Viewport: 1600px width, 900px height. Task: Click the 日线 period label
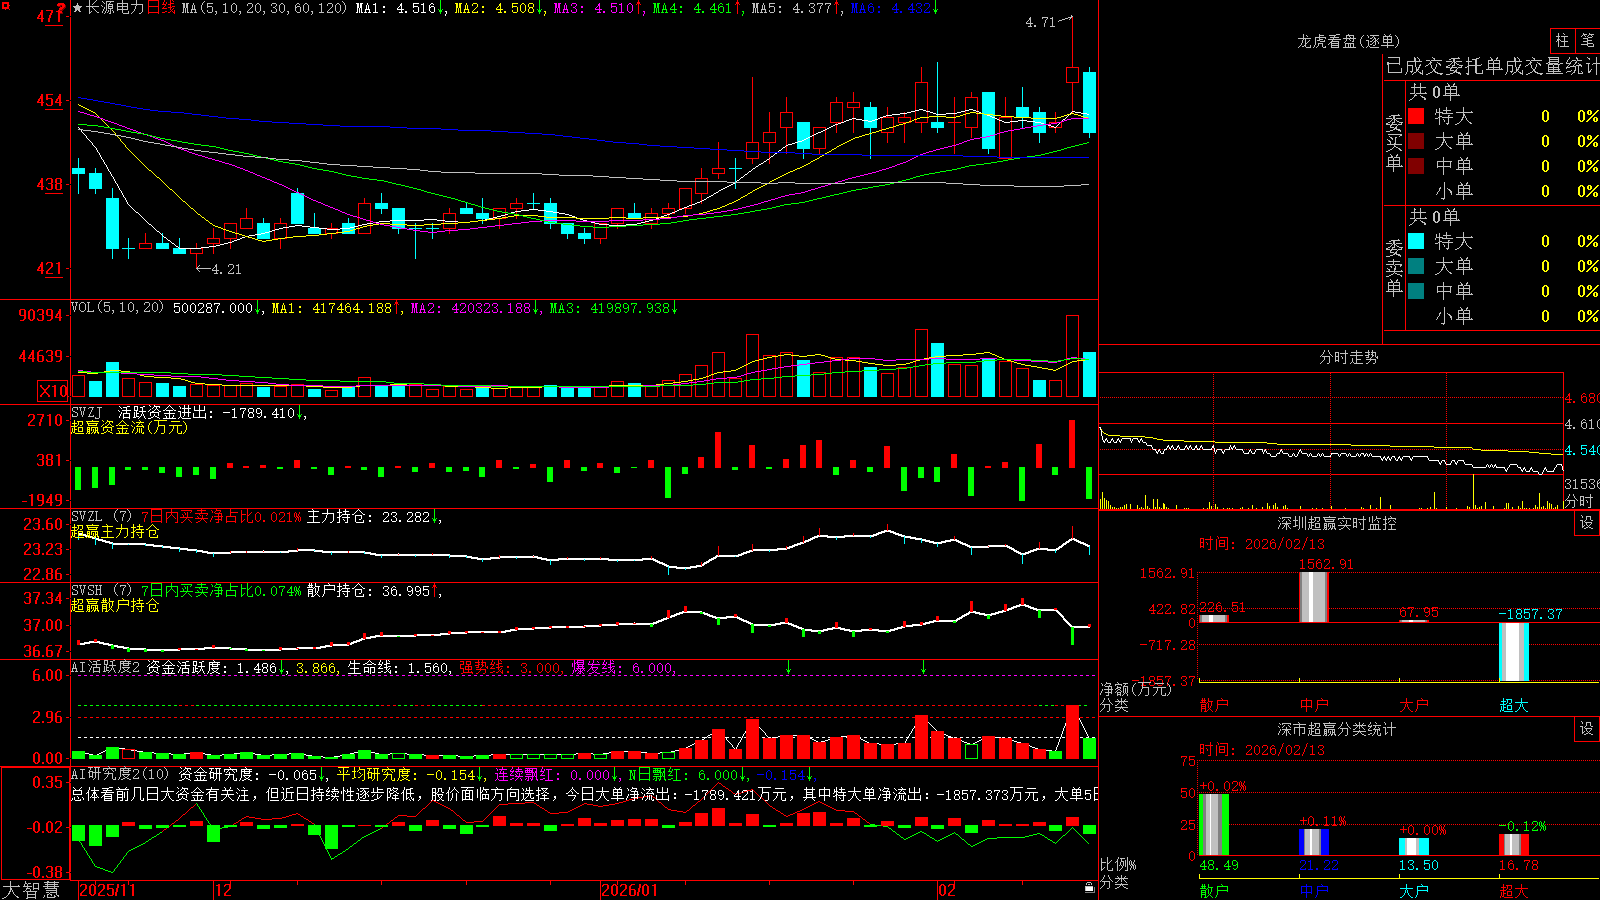tap(161, 8)
